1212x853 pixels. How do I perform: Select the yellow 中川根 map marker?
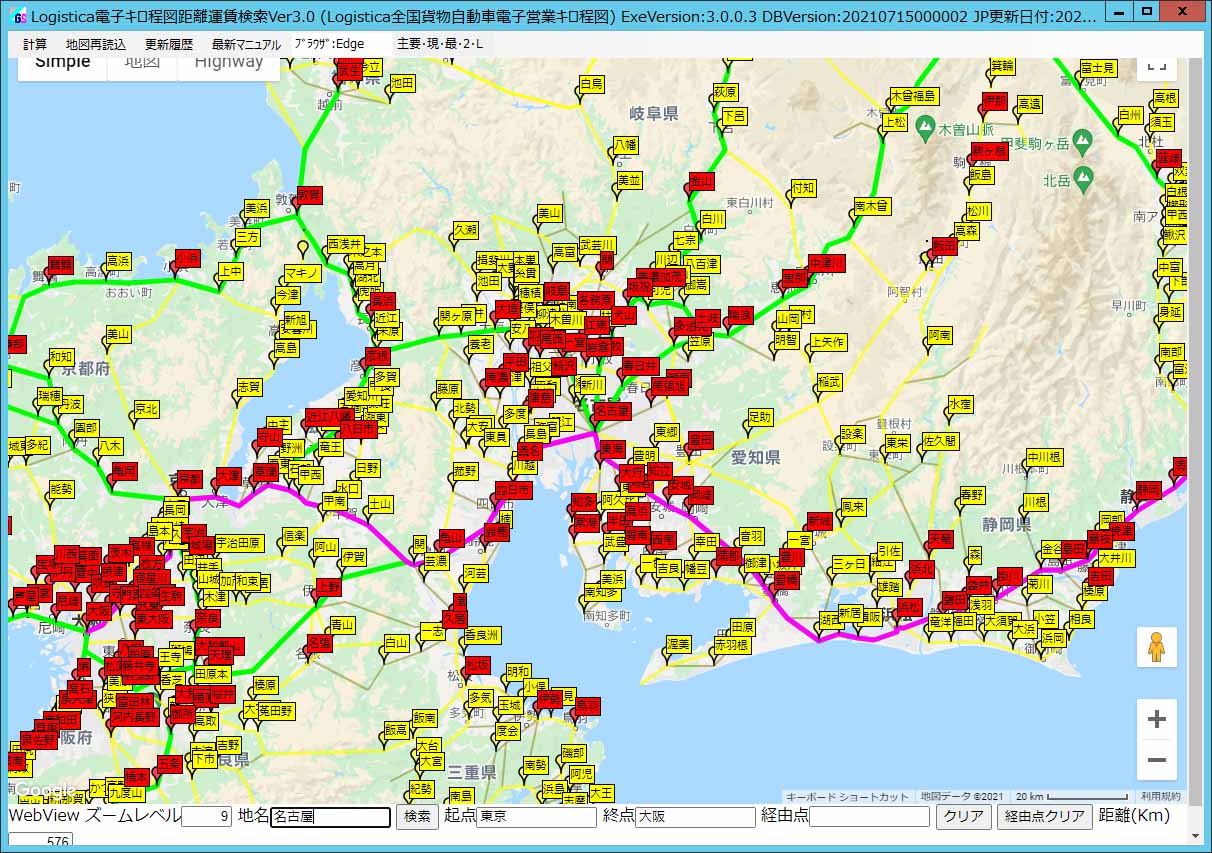(x=1044, y=459)
